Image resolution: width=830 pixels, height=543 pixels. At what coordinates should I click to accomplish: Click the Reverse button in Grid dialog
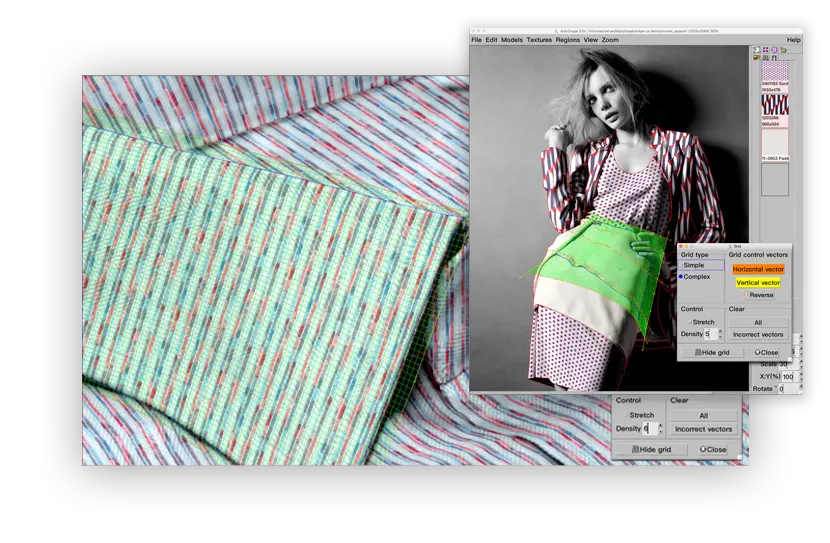click(x=759, y=295)
